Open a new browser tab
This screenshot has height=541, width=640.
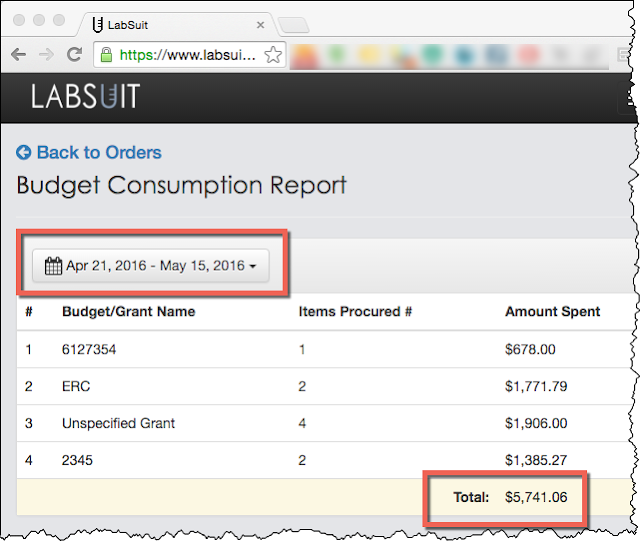293,24
